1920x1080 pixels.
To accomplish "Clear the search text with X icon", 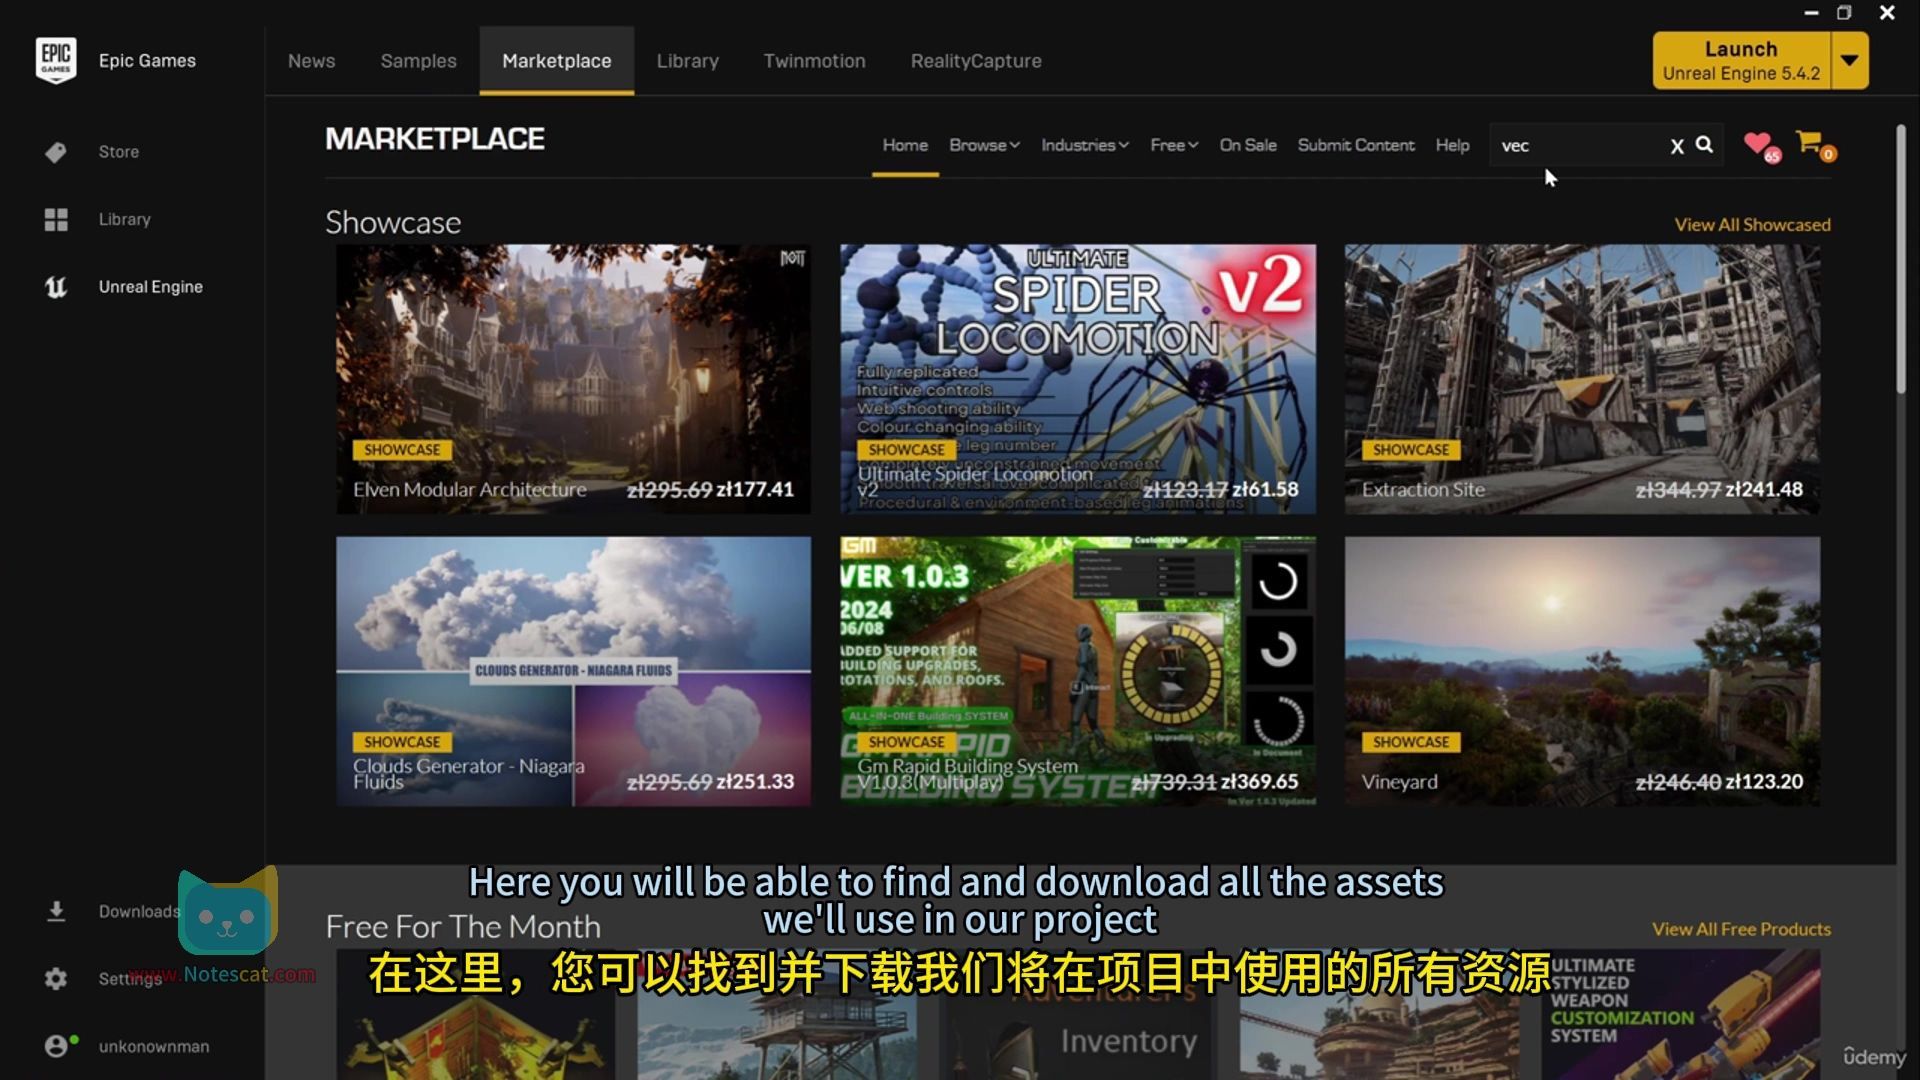I will [x=1677, y=146].
